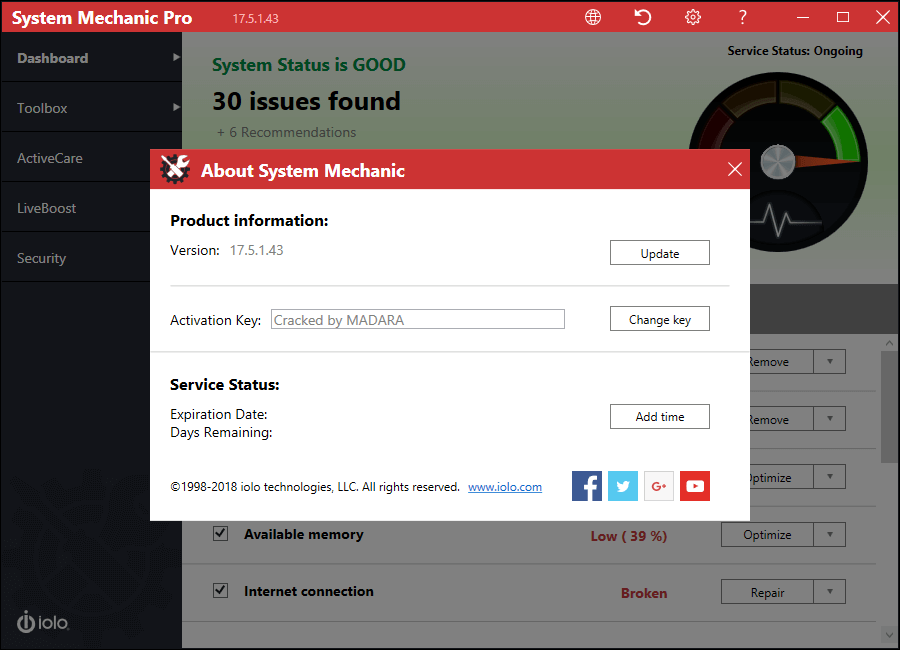Click the '+ 6 Recommendations' text
Screen dimensions: 900x650
(x=286, y=132)
